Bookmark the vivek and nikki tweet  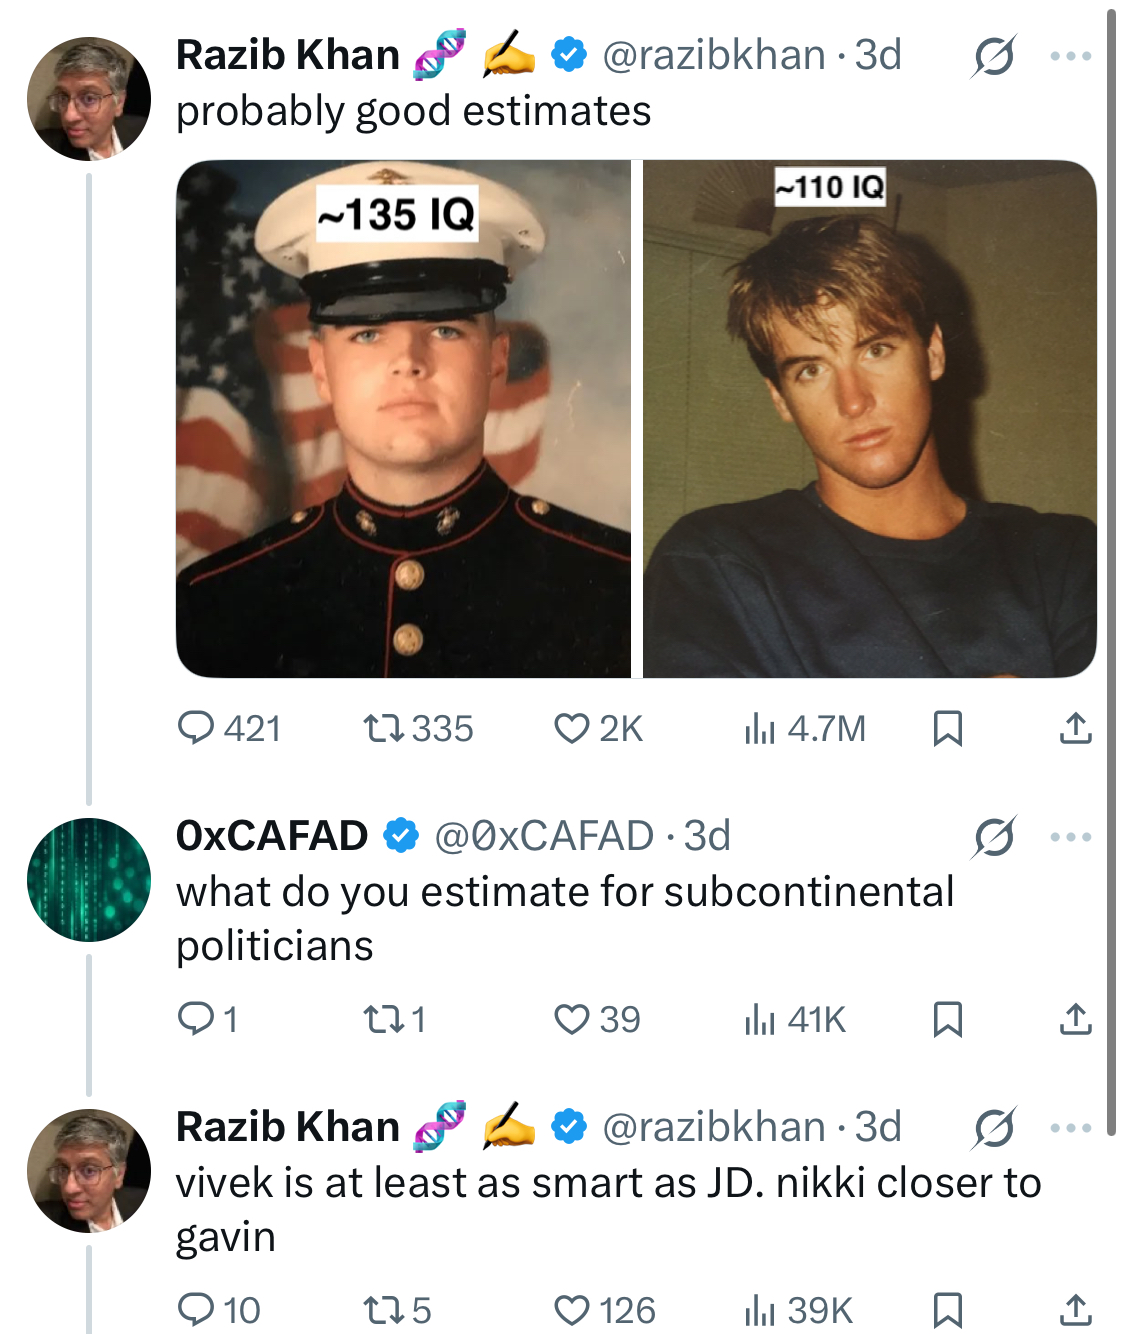tap(947, 1310)
